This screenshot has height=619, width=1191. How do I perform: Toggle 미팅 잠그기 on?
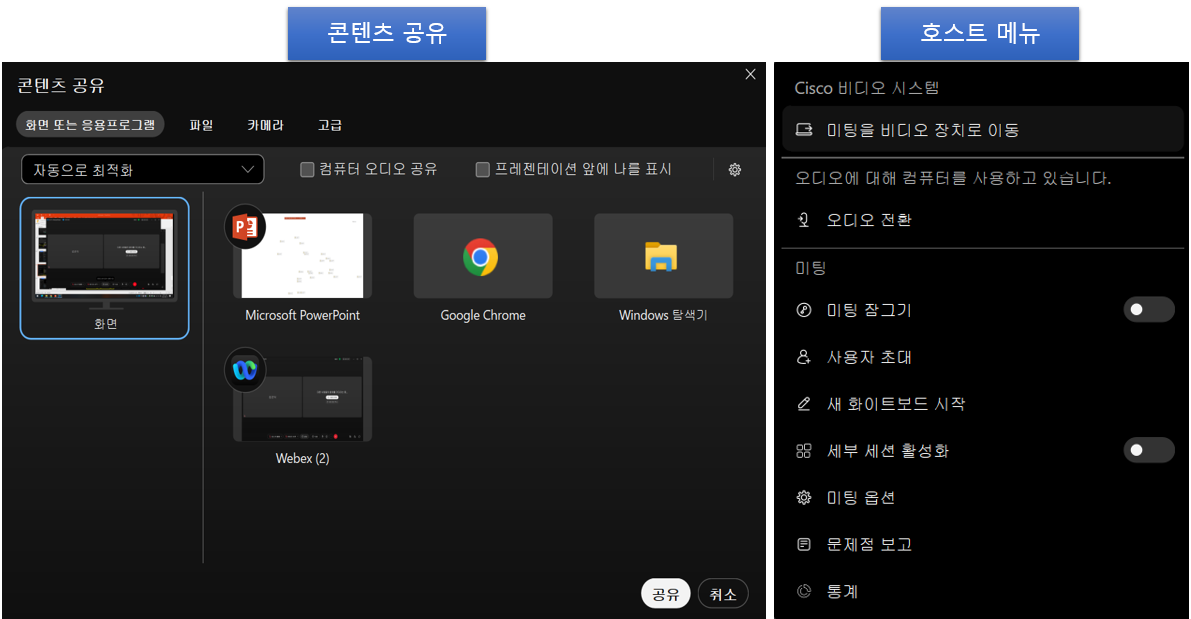(x=1148, y=310)
